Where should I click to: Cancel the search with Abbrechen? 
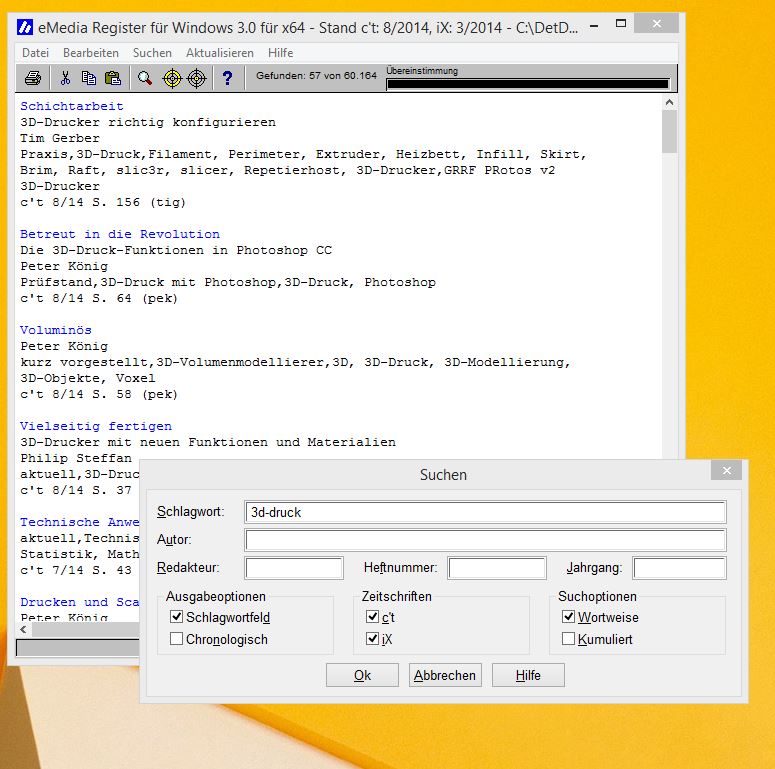pyautogui.click(x=445, y=676)
